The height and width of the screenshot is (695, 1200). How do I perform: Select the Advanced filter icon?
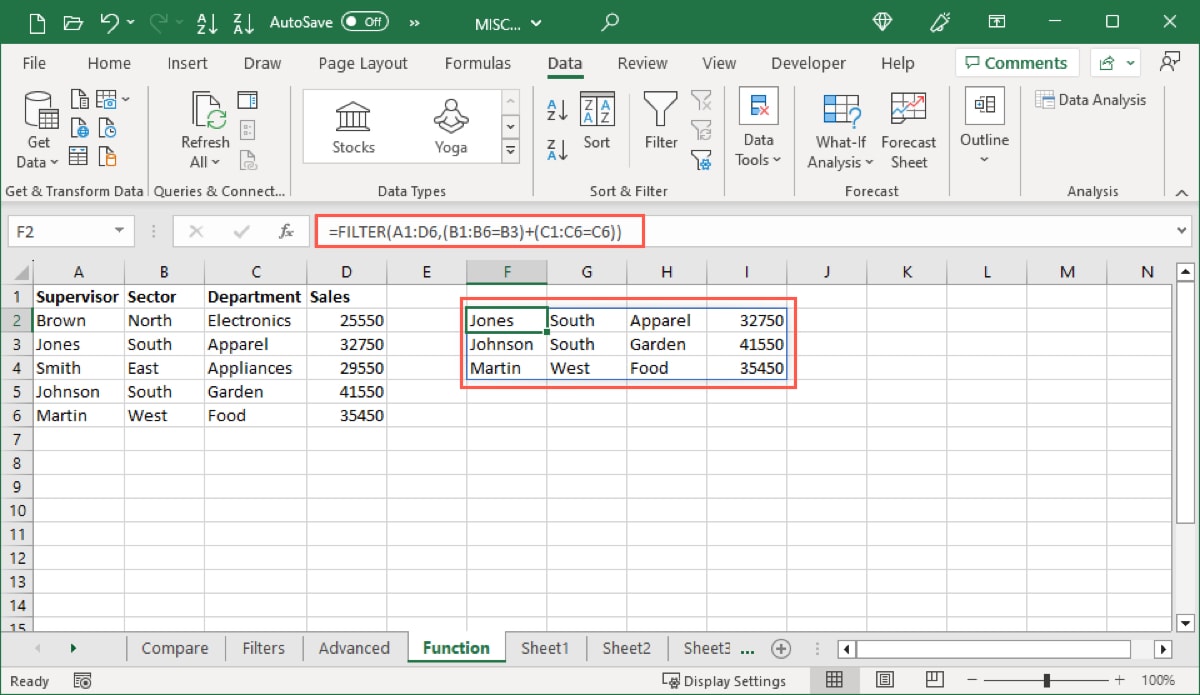pos(701,160)
